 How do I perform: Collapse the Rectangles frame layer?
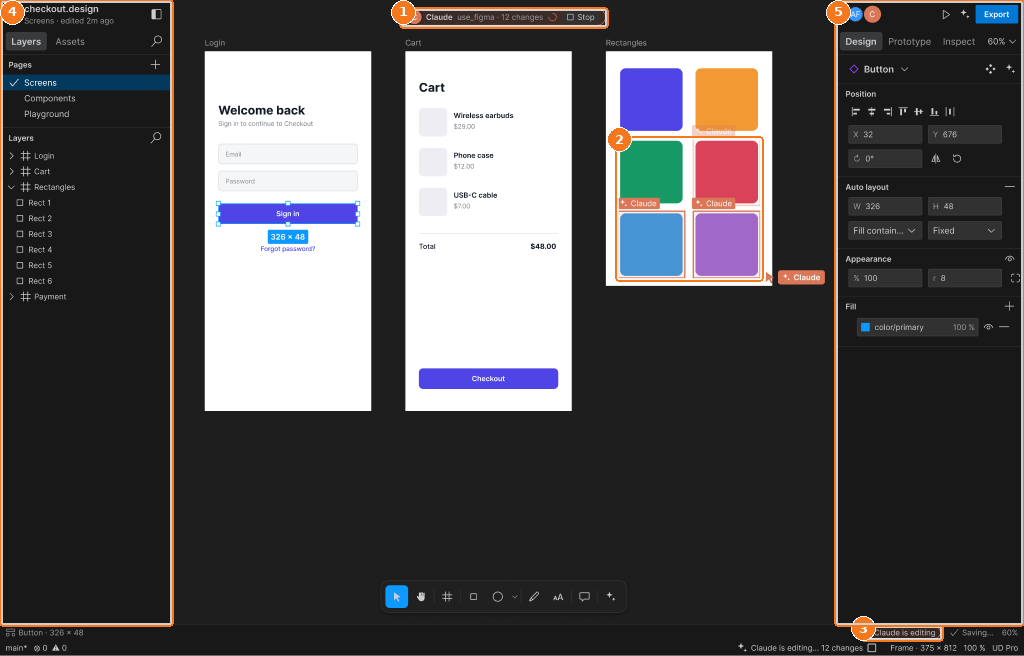pyautogui.click(x=12, y=187)
